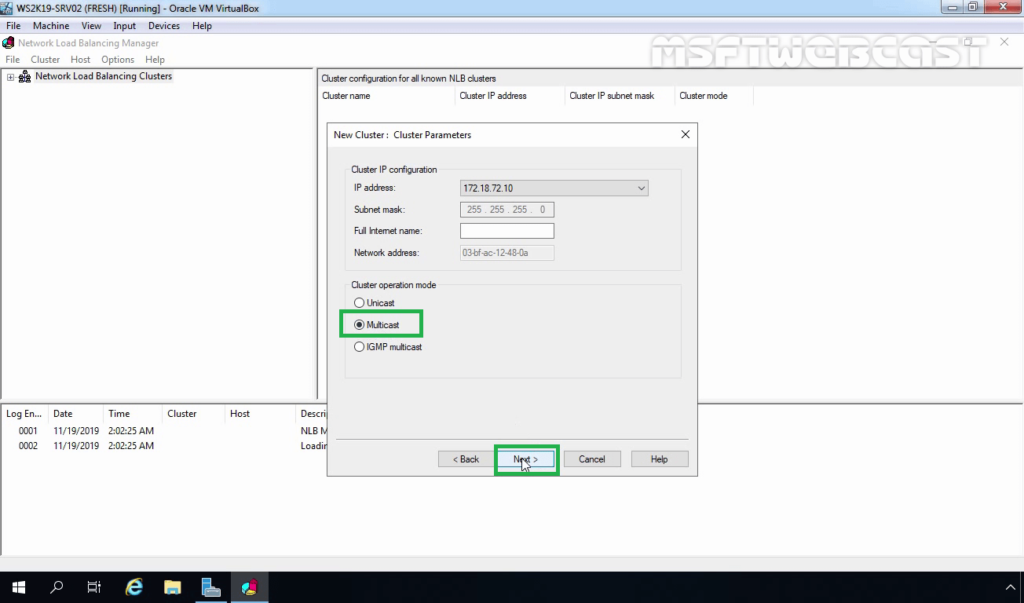The image size is (1024, 603).
Task: Open the VirtualBox Help menu
Action: pos(202,26)
